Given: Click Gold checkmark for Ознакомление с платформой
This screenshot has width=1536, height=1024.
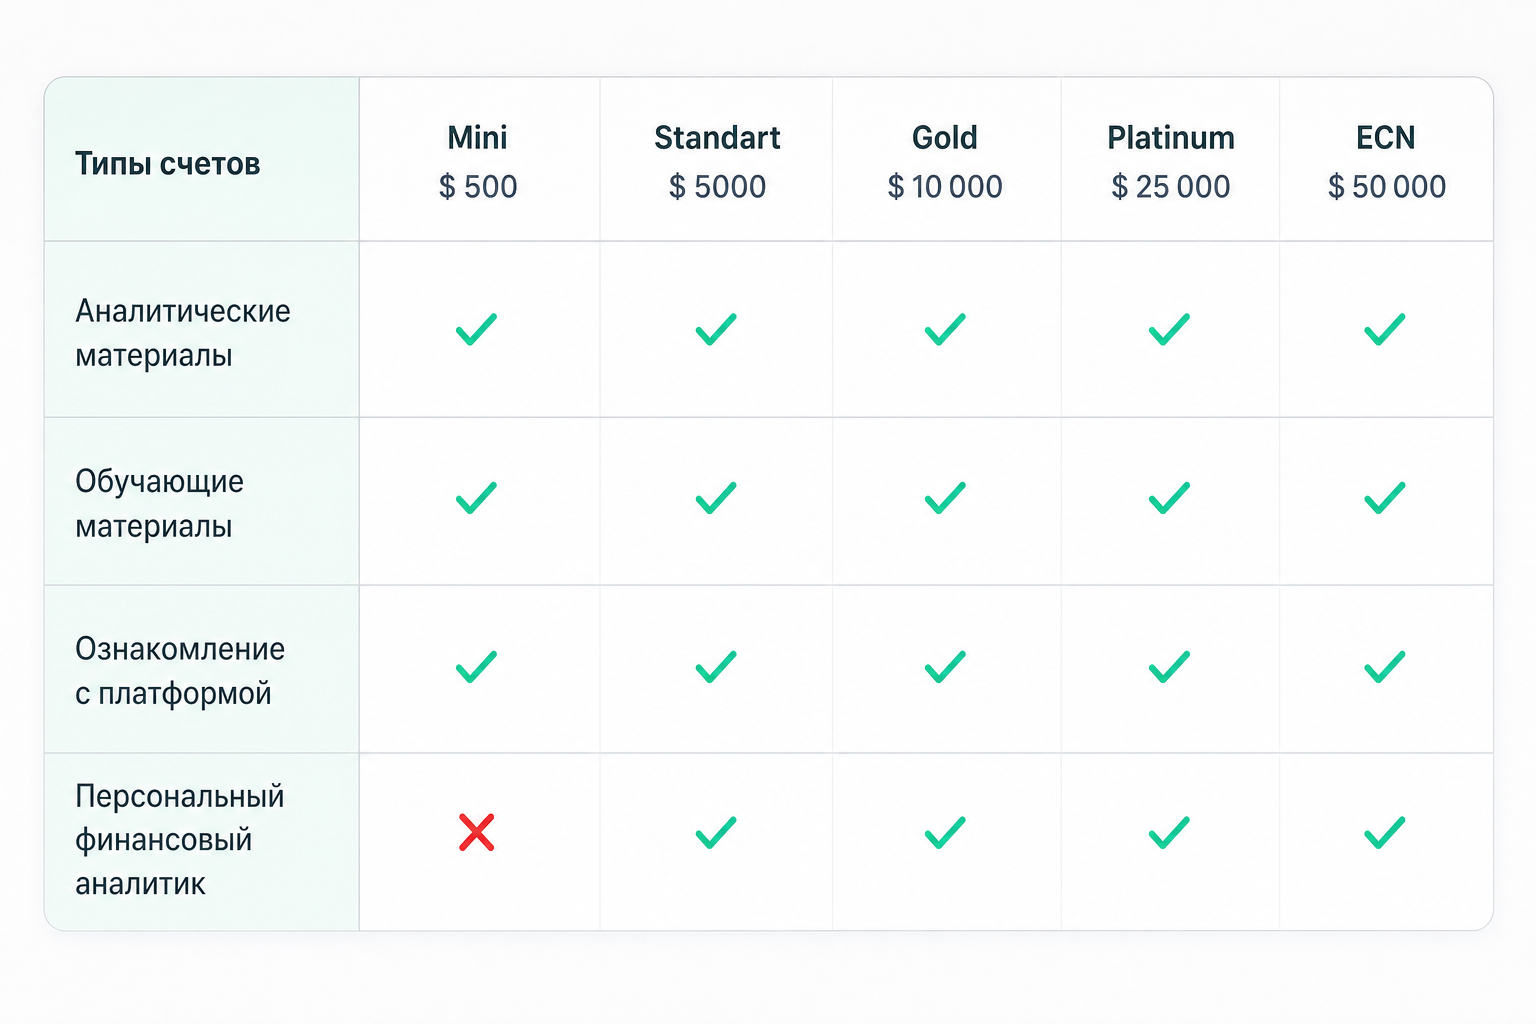Looking at the screenshot, I should [x=945, y=666].
